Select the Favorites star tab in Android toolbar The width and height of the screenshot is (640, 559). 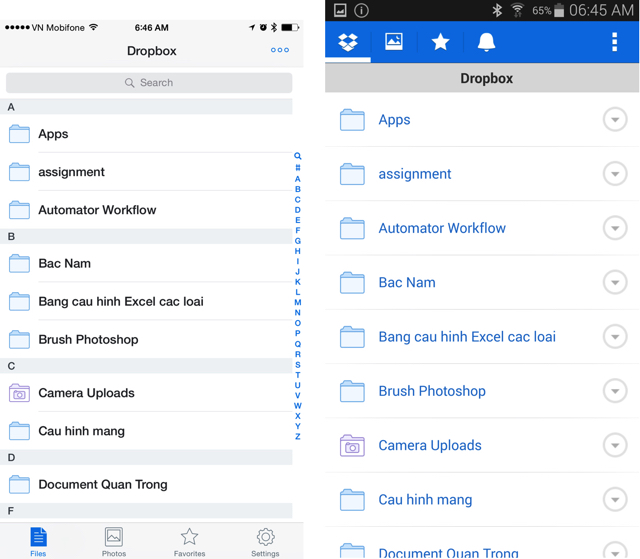[440, 42]
